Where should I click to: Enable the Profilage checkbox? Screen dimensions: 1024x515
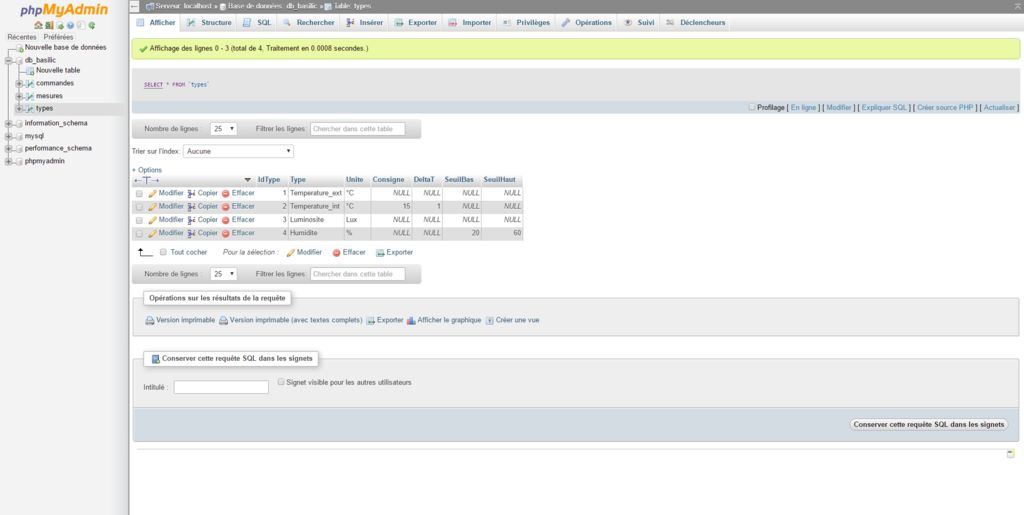click(751, 107)
